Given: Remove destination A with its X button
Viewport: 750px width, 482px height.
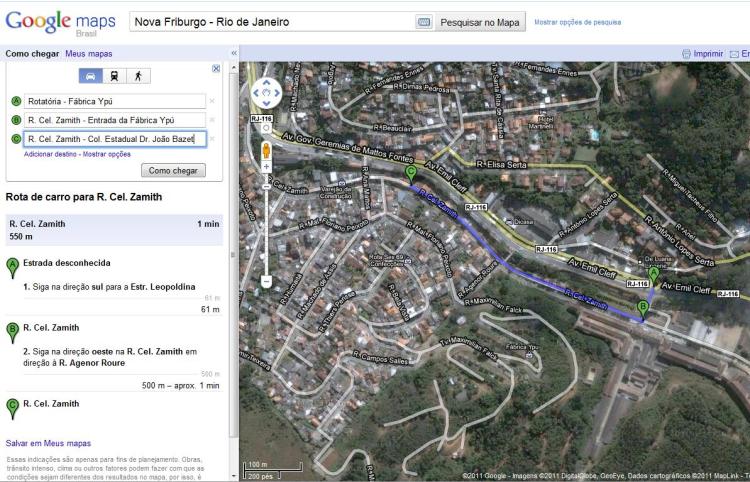Looking at the screenshot, I should pyautogui.click(x=212, y=101).
